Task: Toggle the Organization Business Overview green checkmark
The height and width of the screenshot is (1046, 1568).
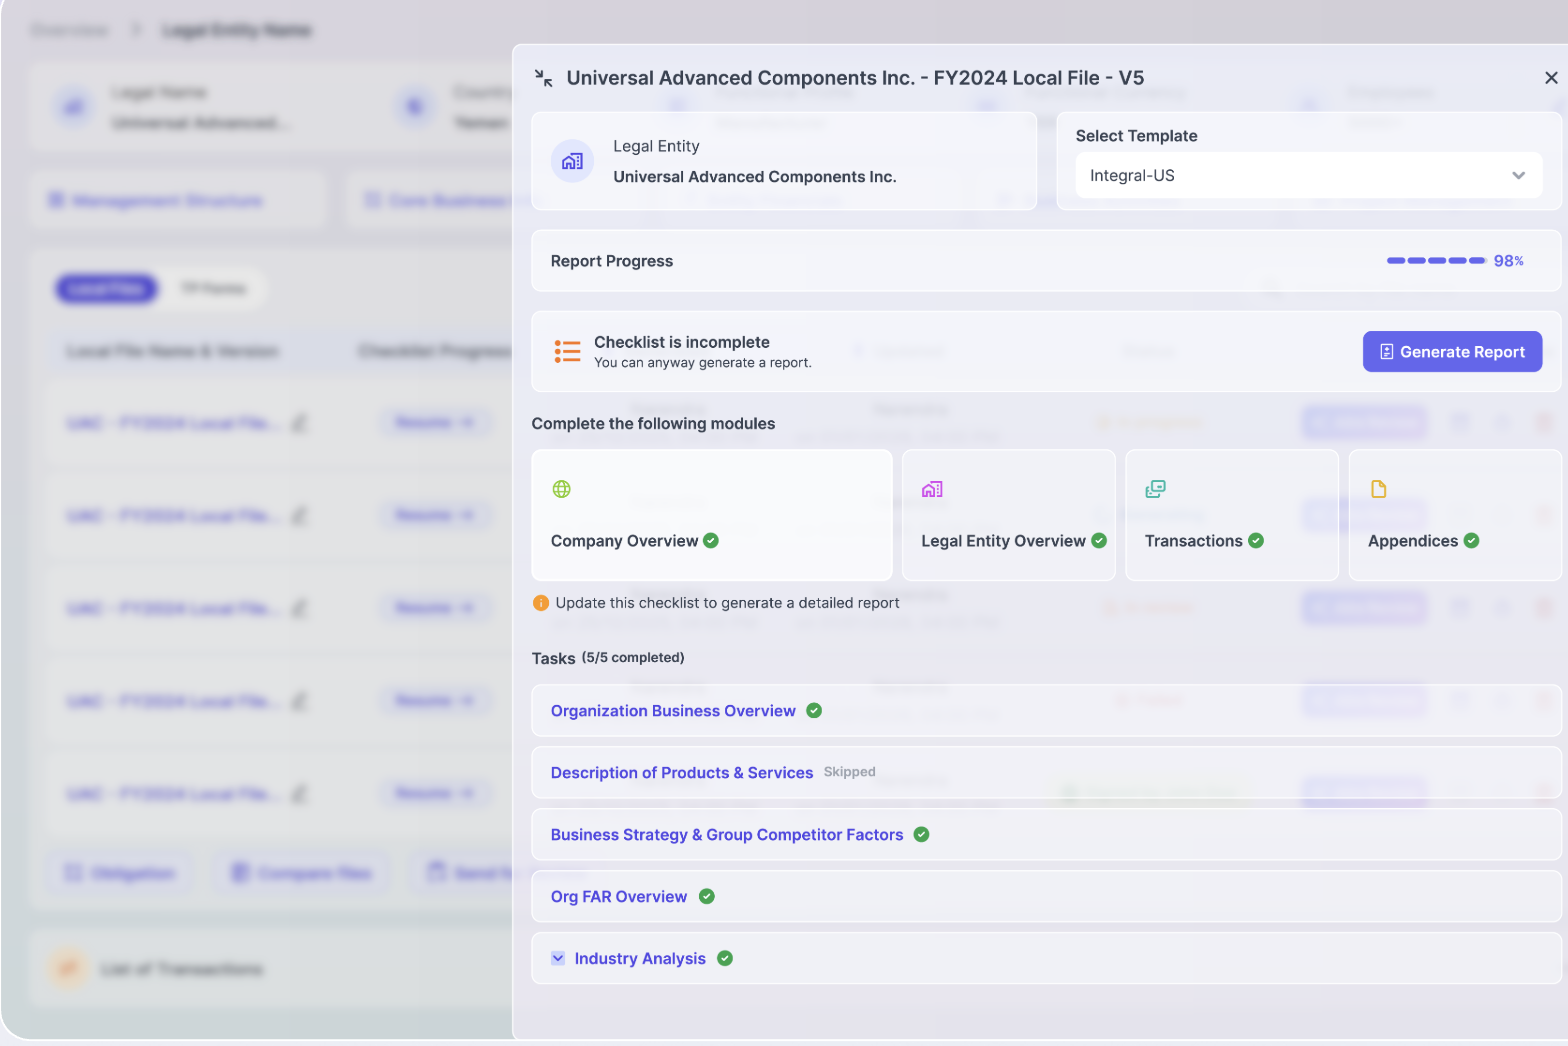Action: click(x=814, y=711)
